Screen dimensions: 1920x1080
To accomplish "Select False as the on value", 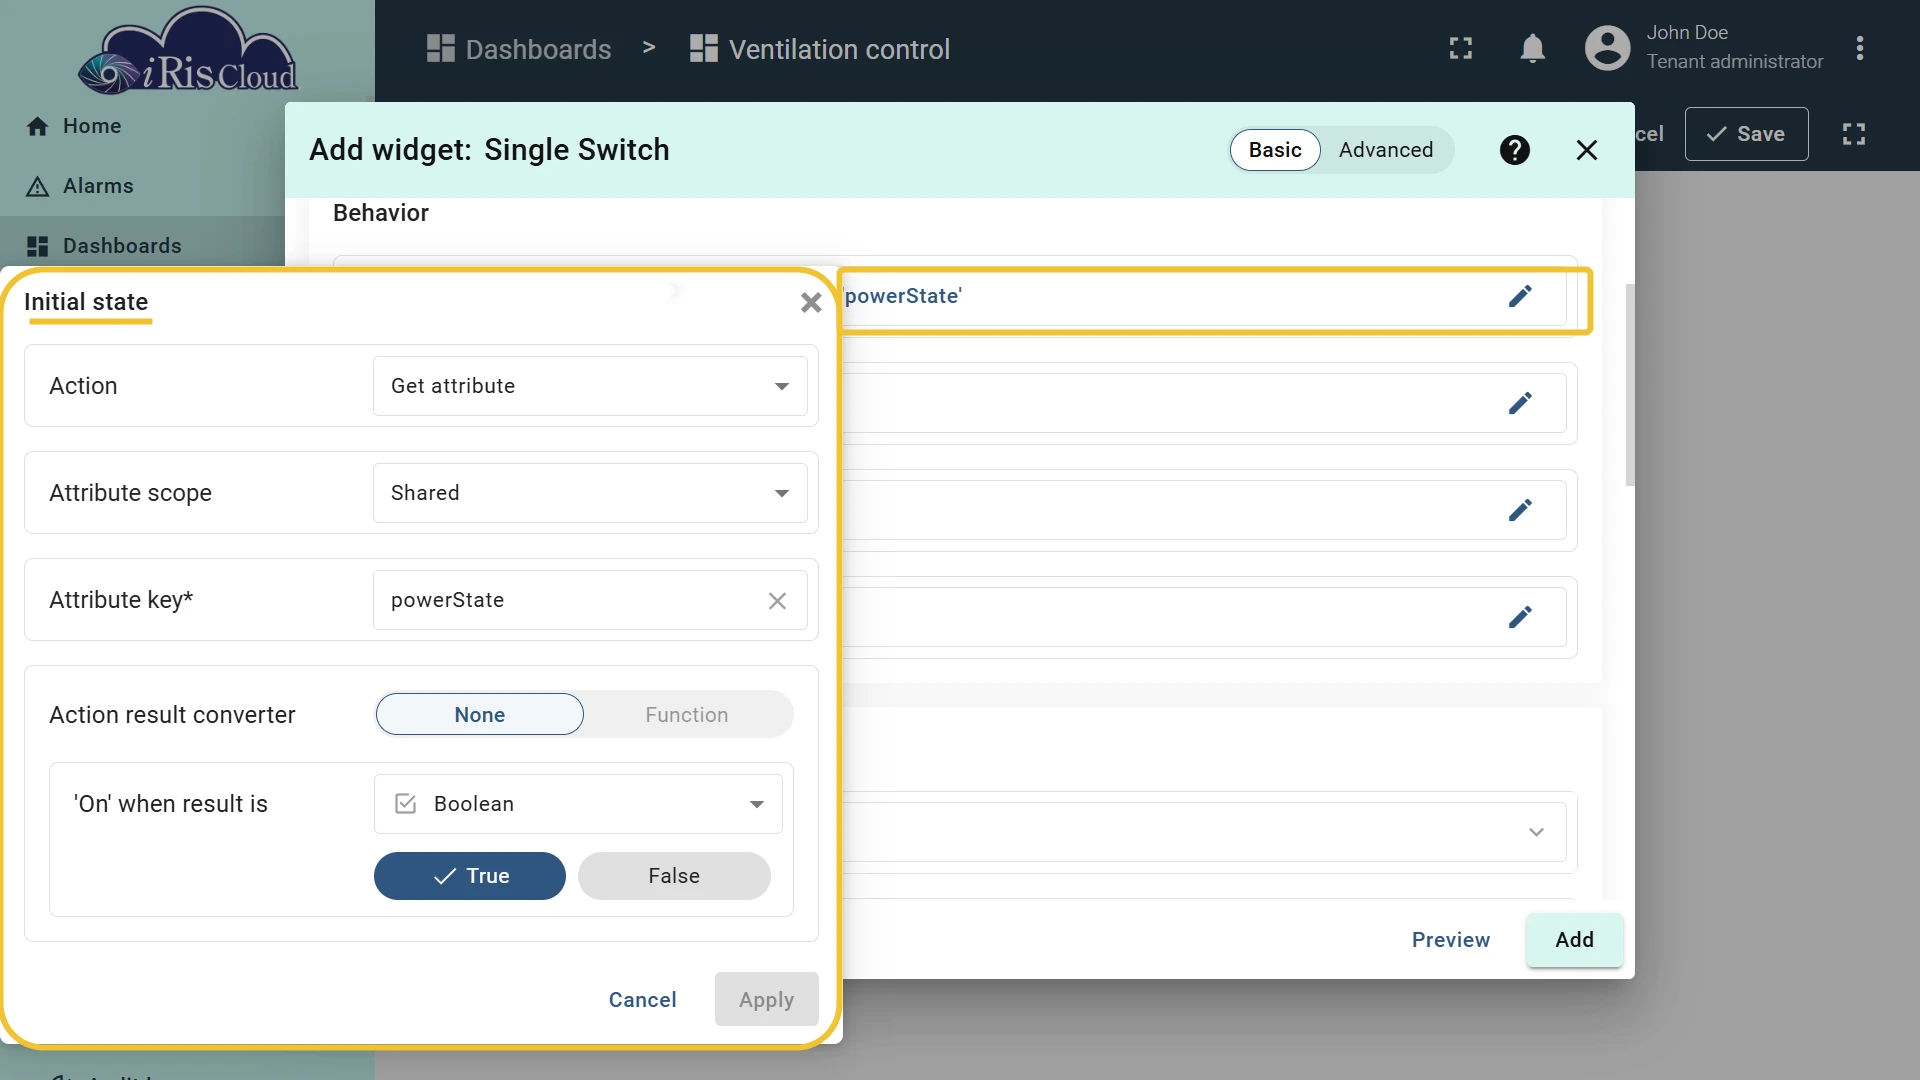I will [674, 876].
